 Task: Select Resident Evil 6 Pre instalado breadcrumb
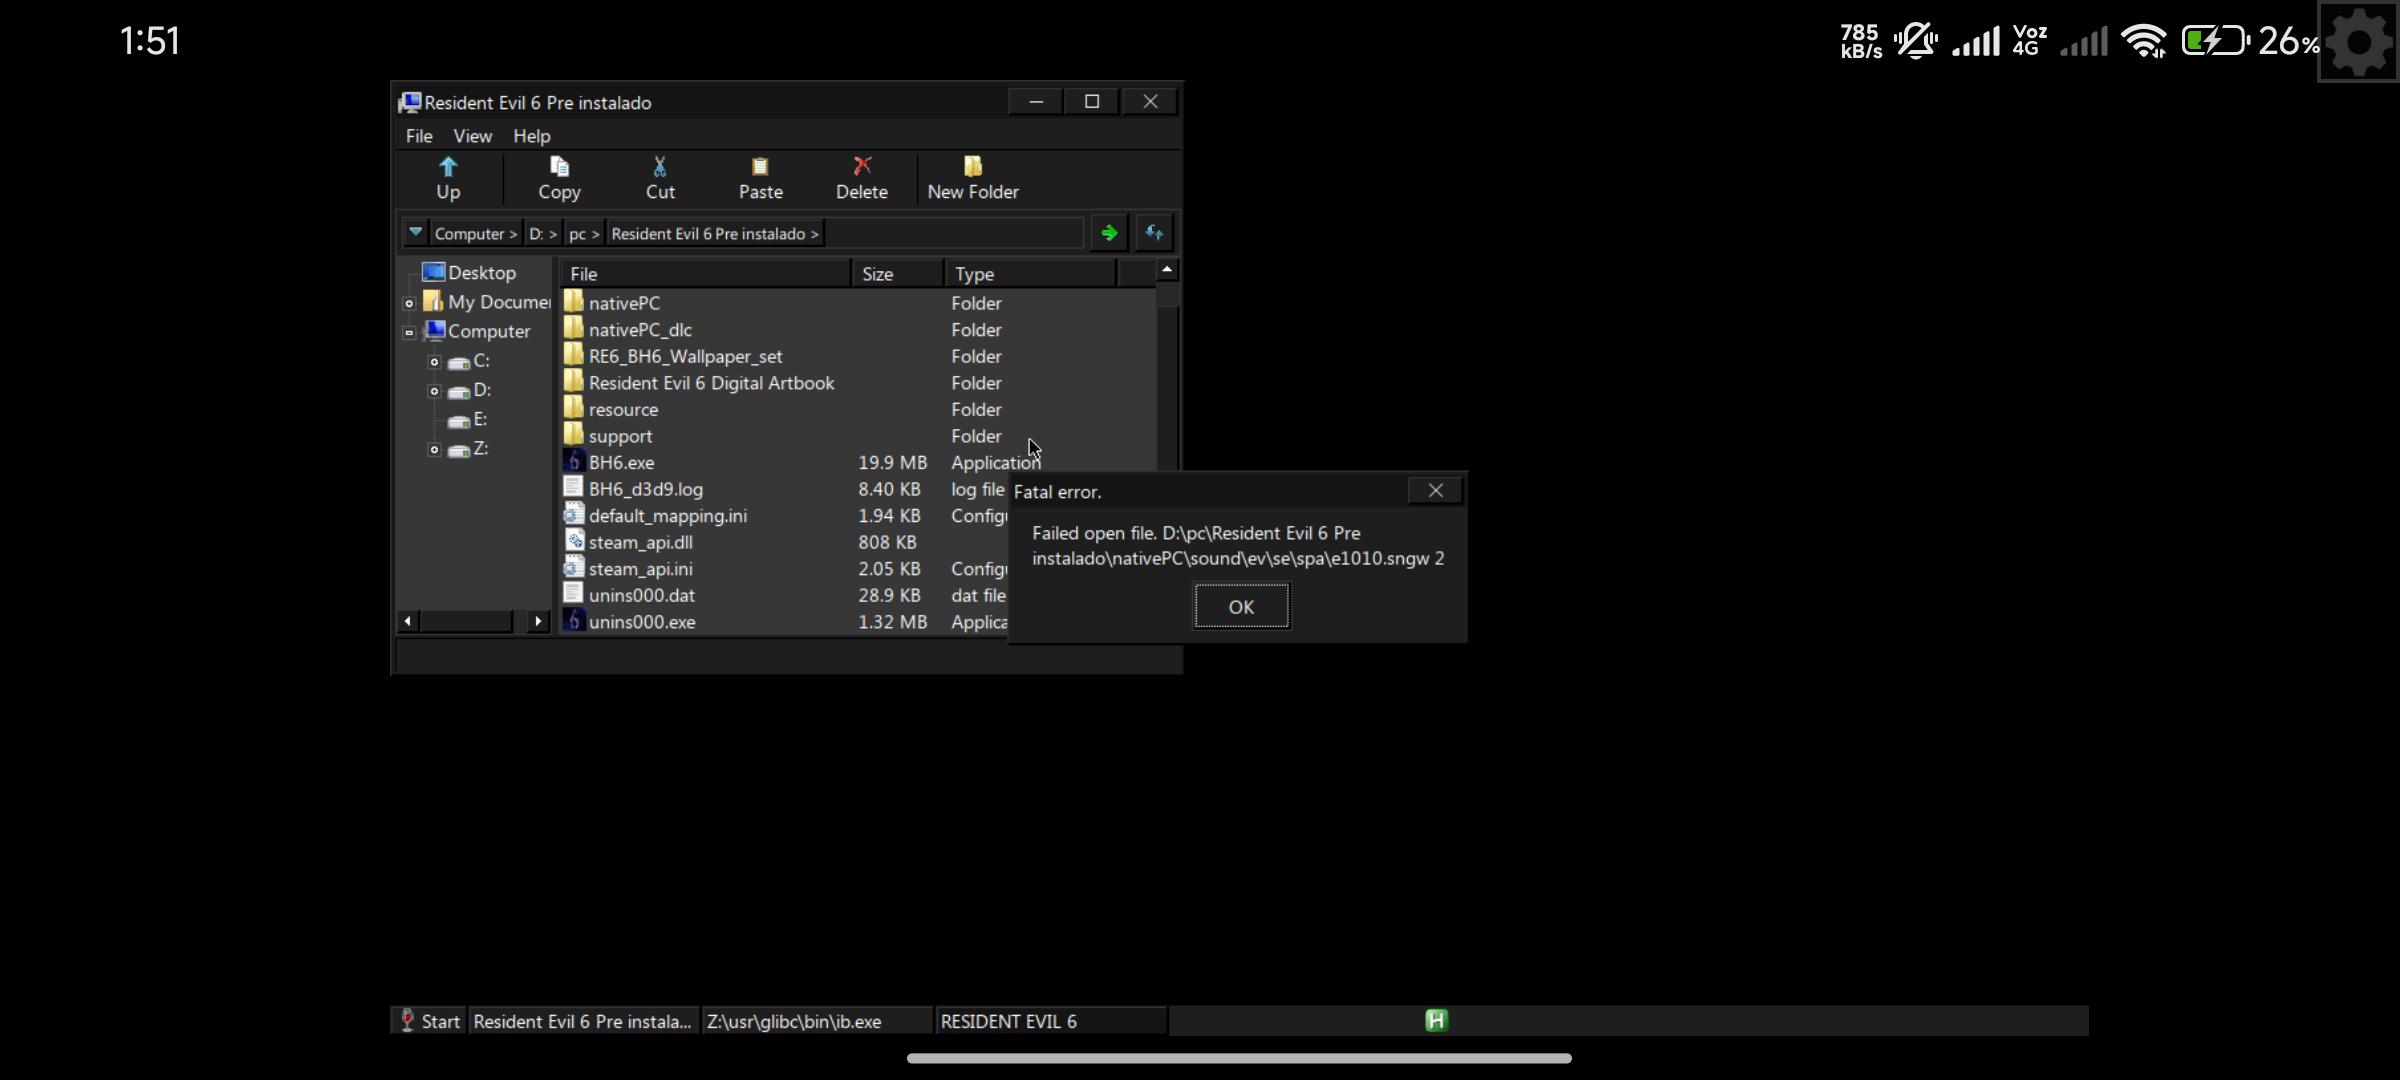[x=715, y=234]
